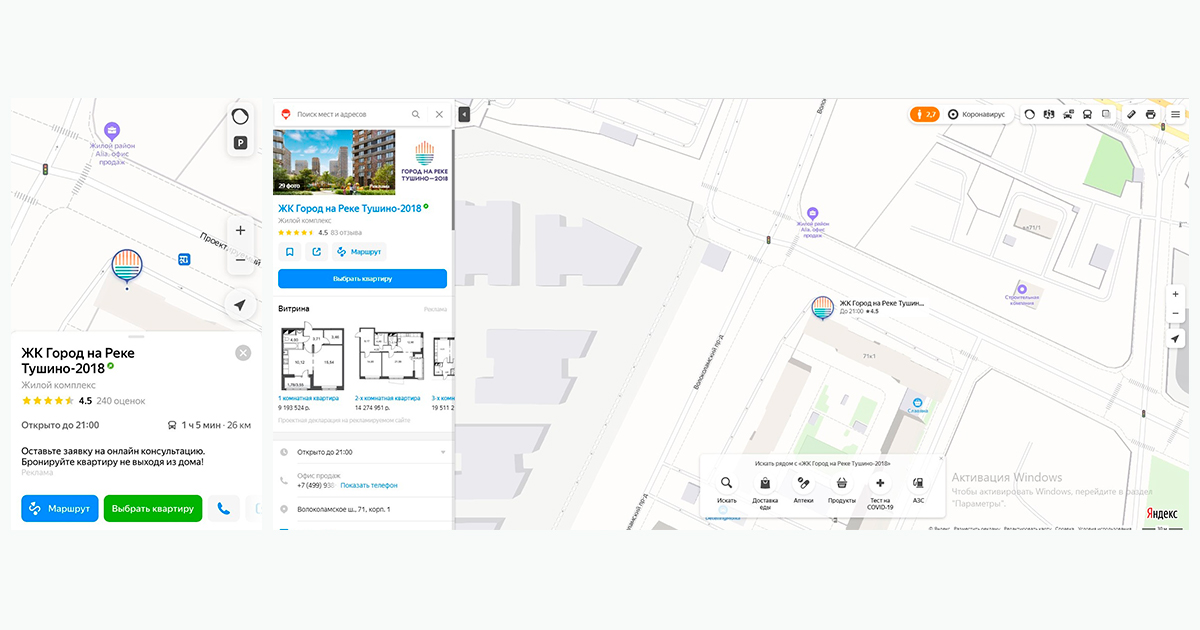Click desktop map my-location arrow
The height and width of the screenshot is (630, 1200).
1176,339
